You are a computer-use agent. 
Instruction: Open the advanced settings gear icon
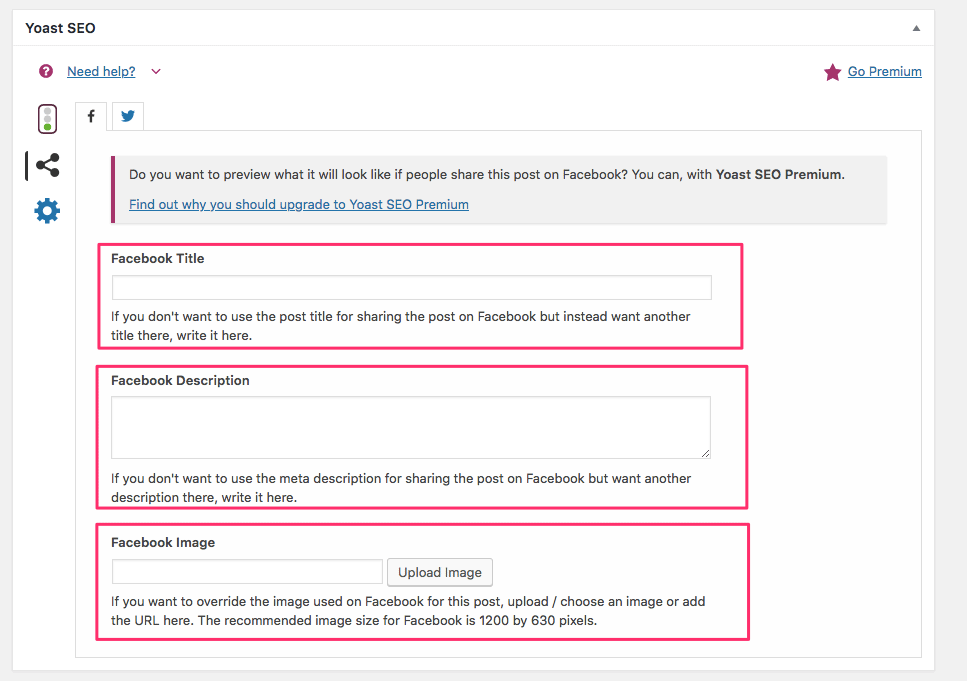(x=47, y=211)
